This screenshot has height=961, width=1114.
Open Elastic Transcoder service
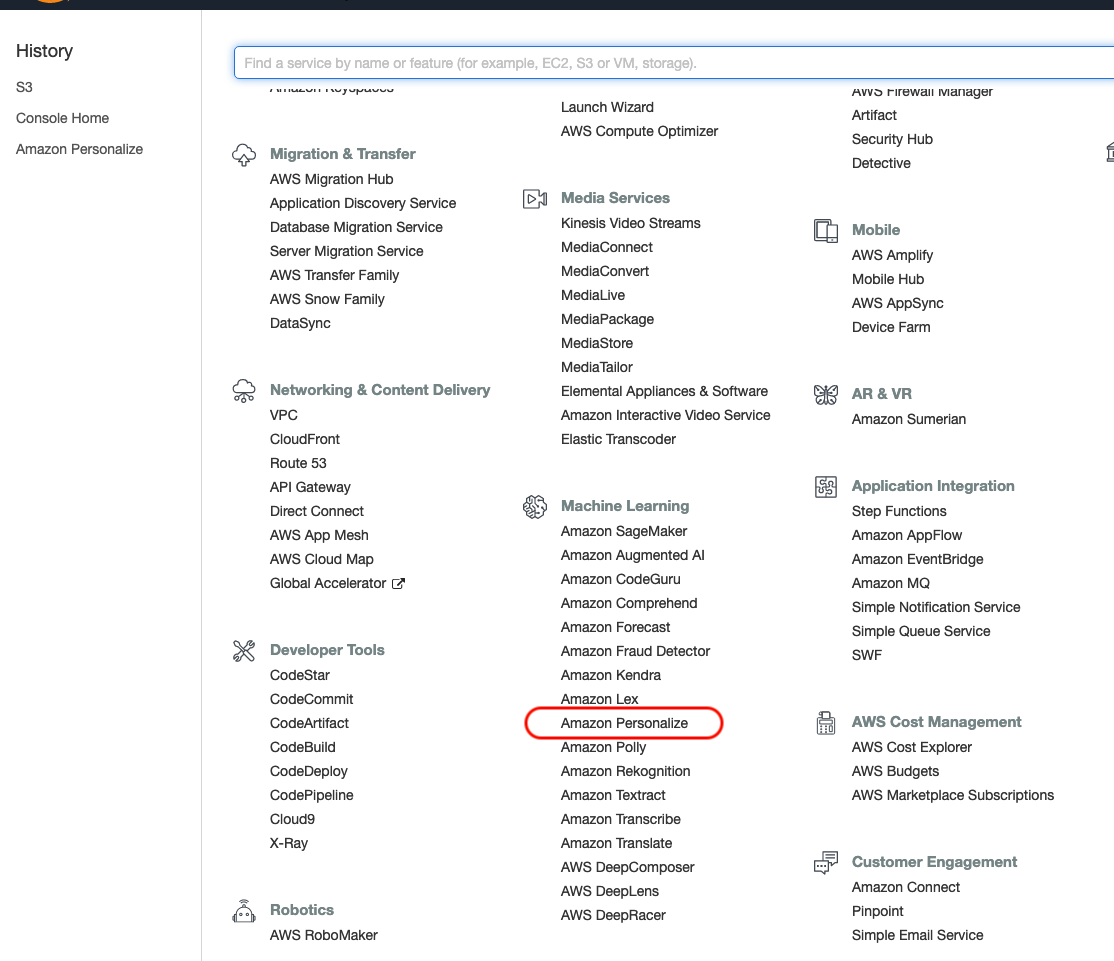(x=618, y=439)
